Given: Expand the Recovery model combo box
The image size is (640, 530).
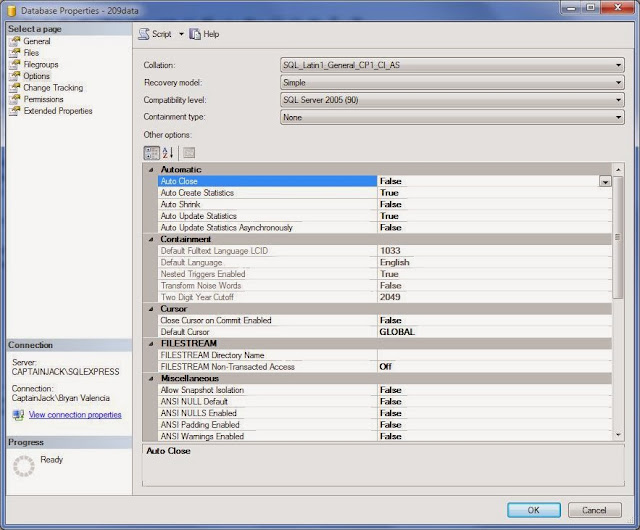Looking at the screenshot, I should pos(452,83).
